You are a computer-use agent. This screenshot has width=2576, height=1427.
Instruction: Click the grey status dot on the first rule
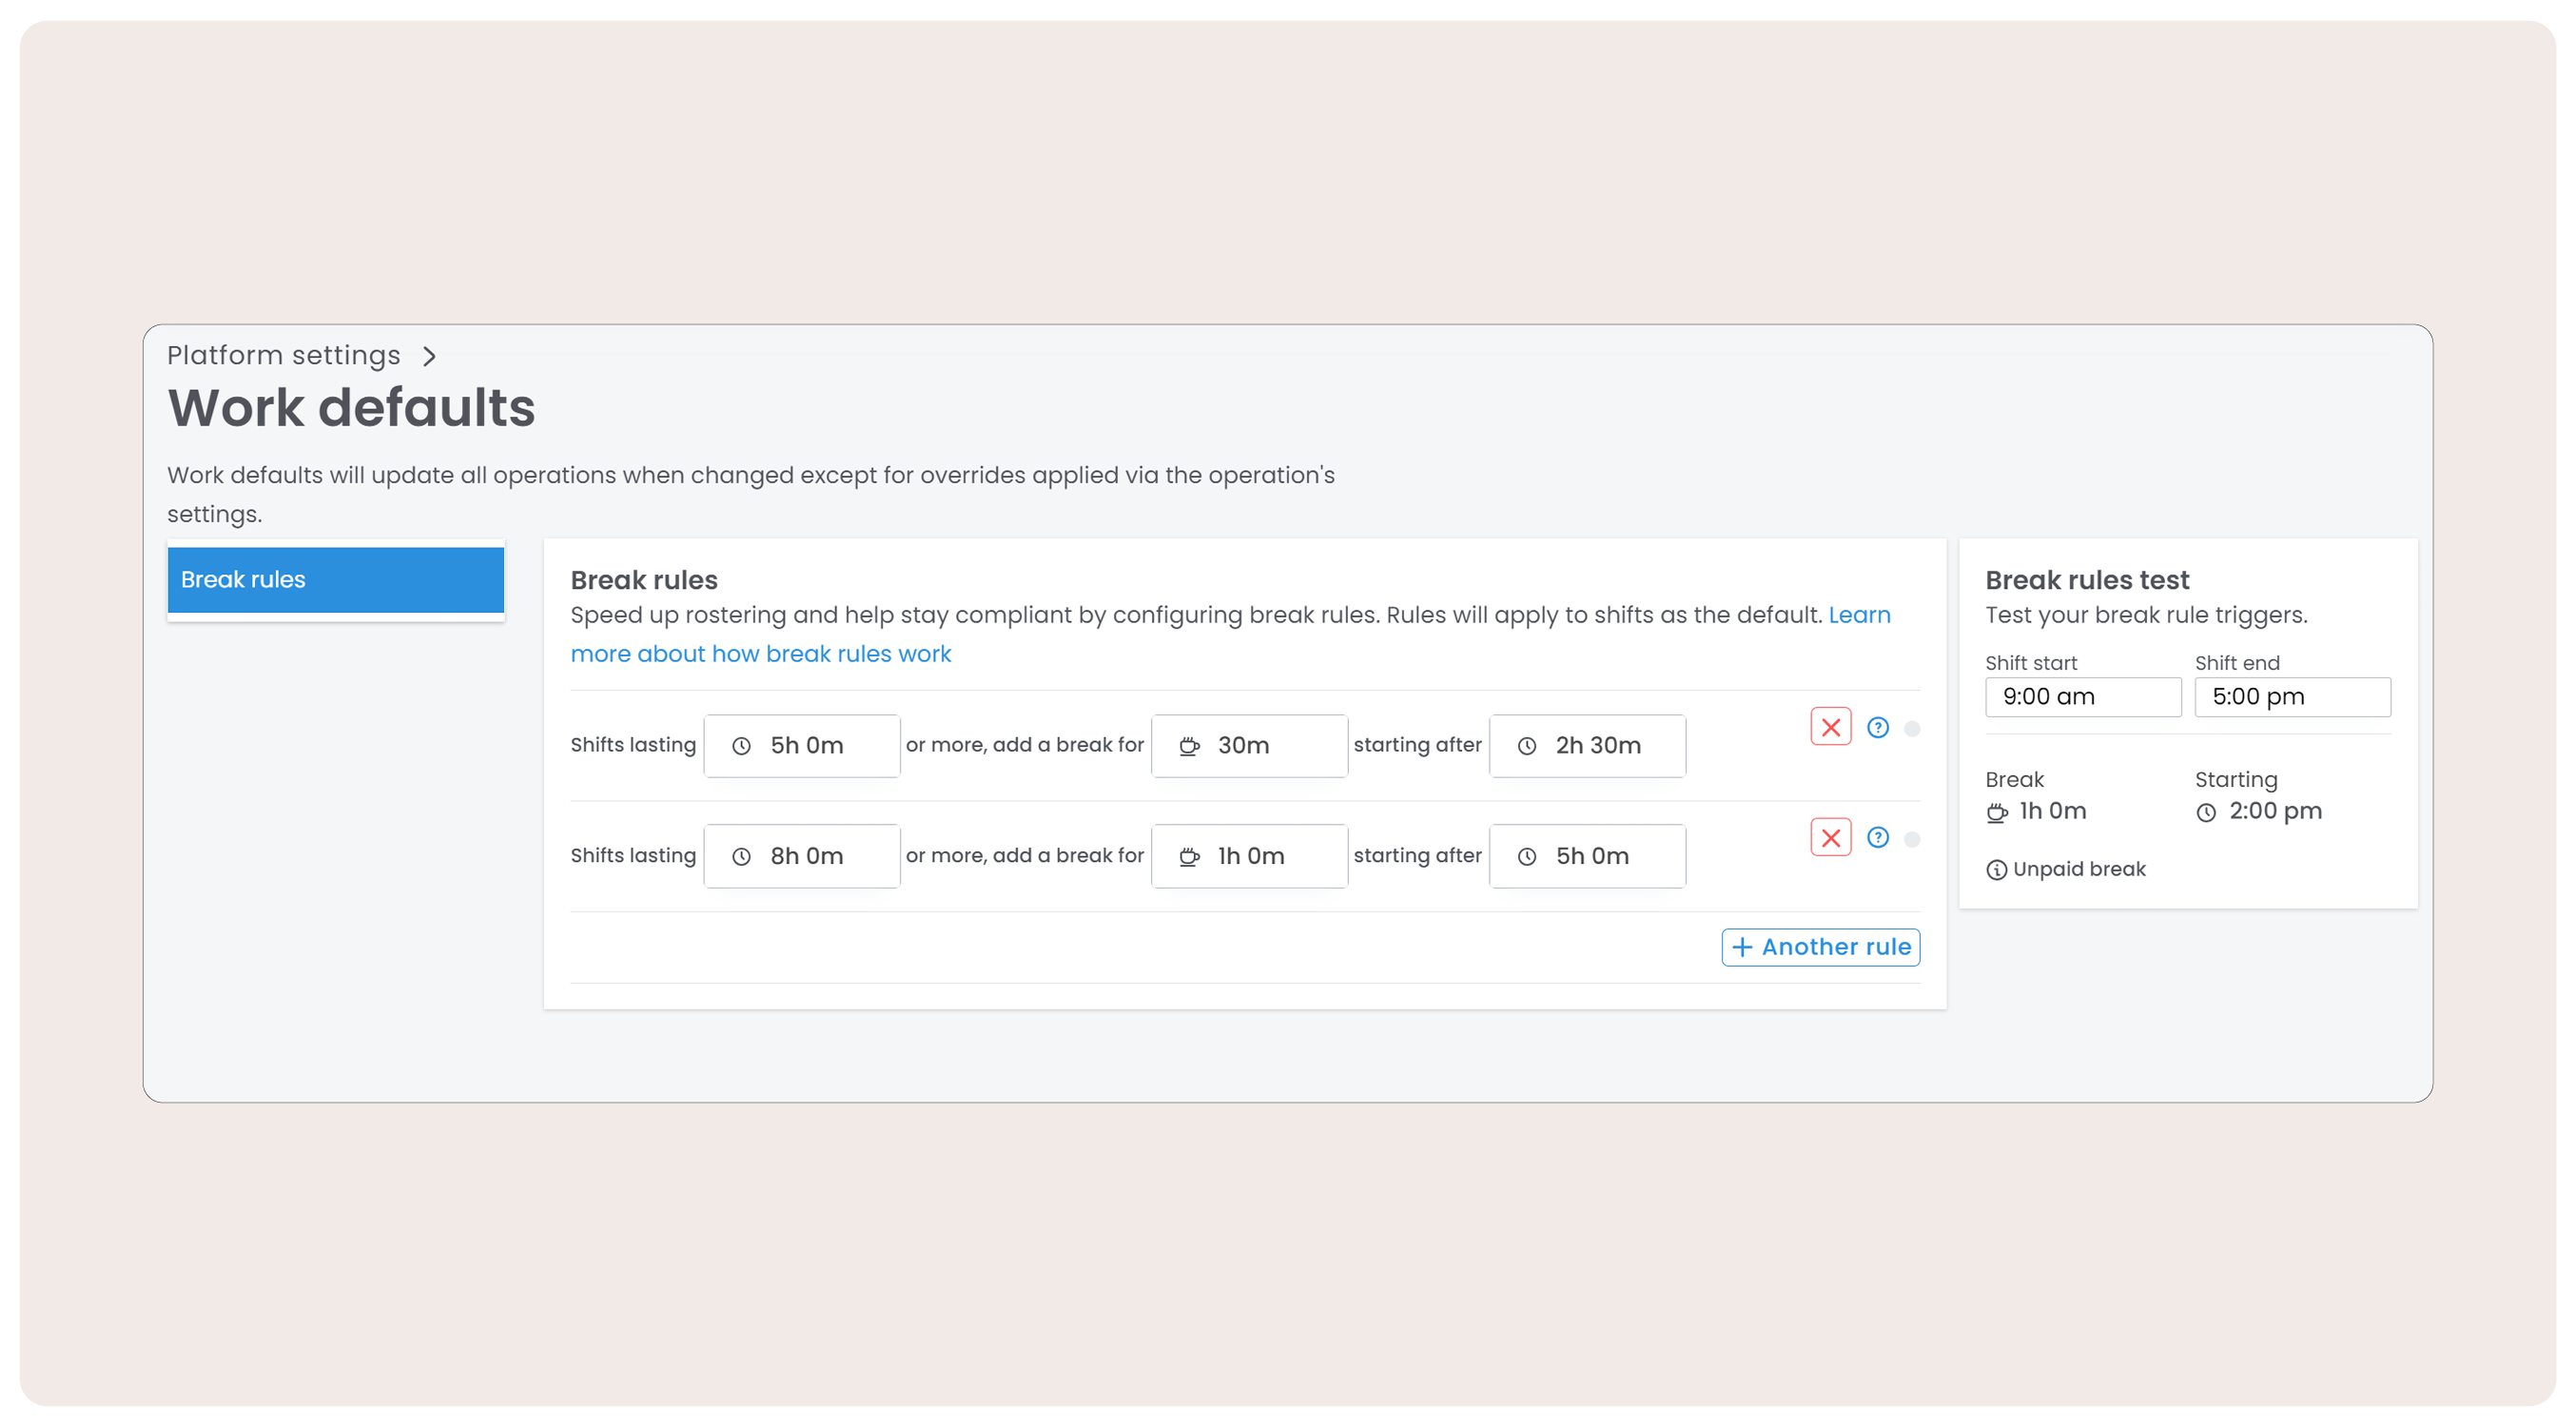point(1911,728)
